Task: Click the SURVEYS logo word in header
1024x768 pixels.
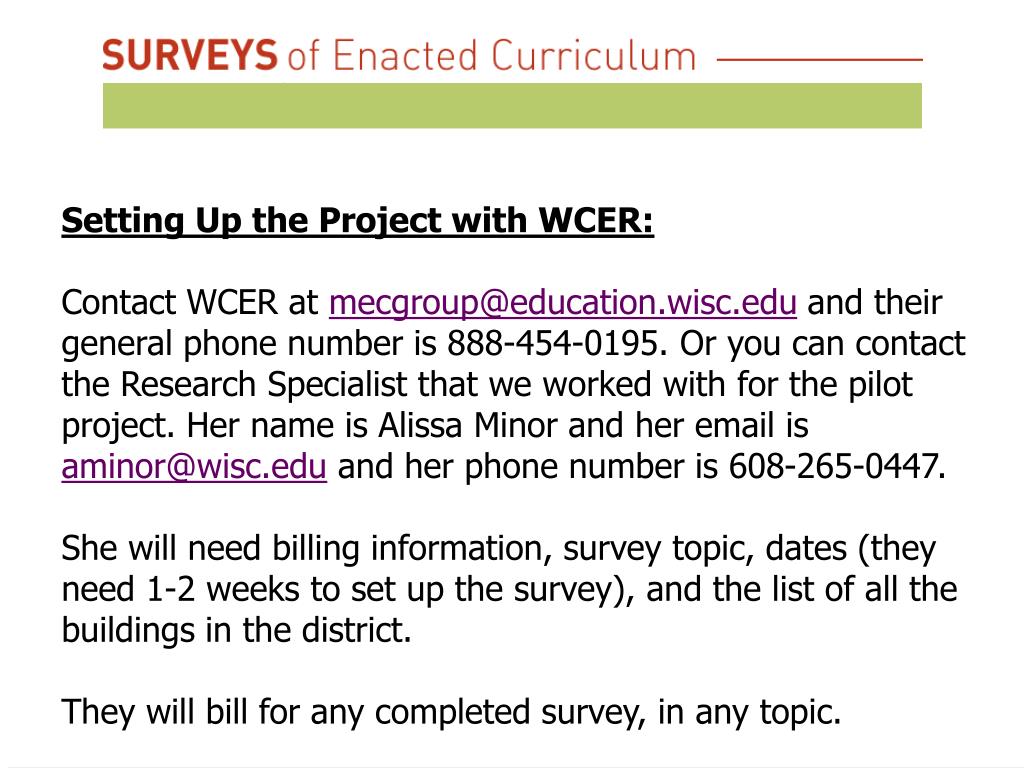Action: point(189,56)
